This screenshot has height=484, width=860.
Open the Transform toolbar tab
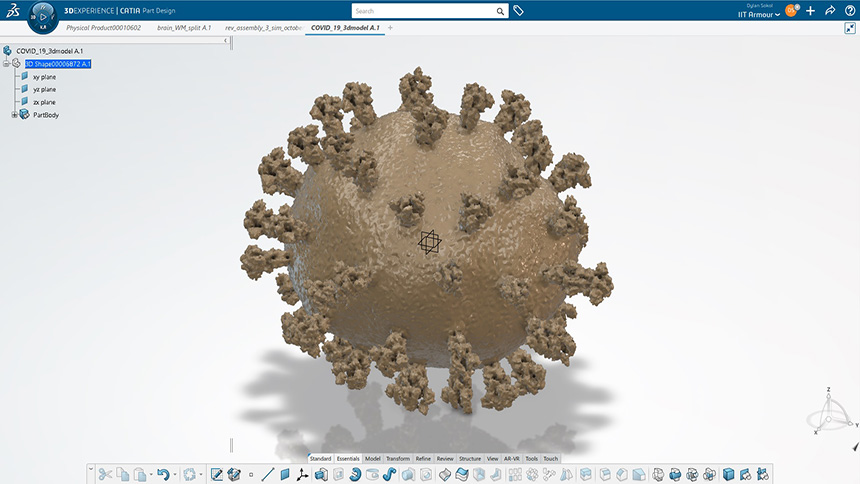(397, 459)
